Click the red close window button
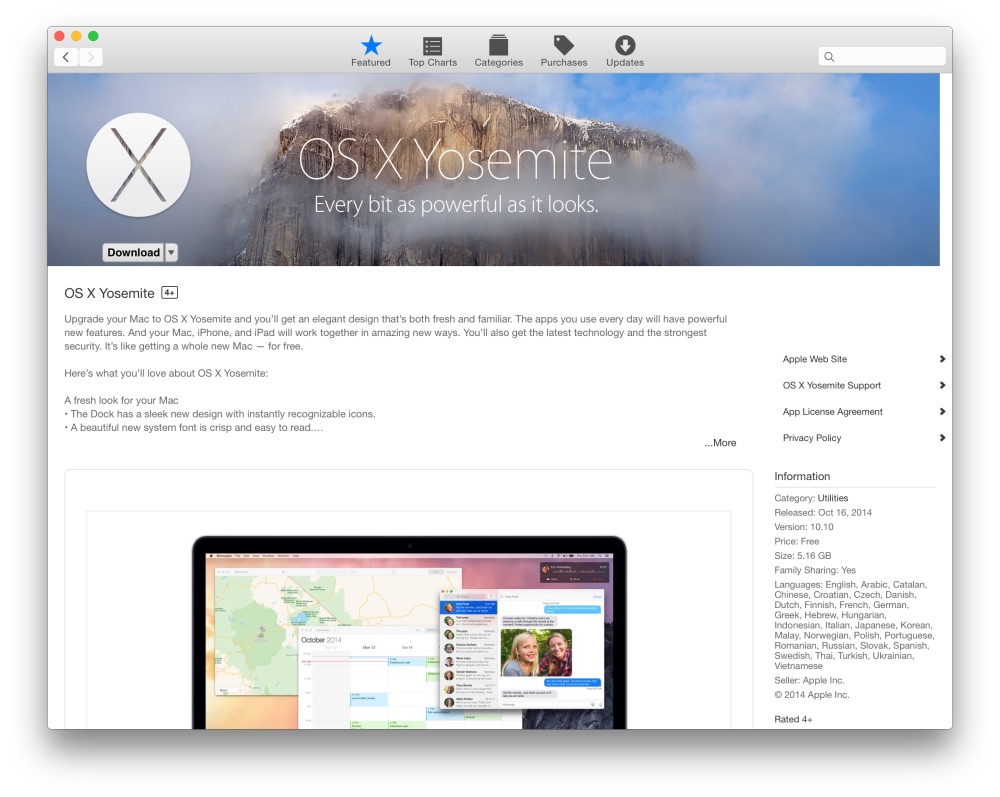Image resolution: width=1000 pixels, height=797 pixels. tap(59, 36)
